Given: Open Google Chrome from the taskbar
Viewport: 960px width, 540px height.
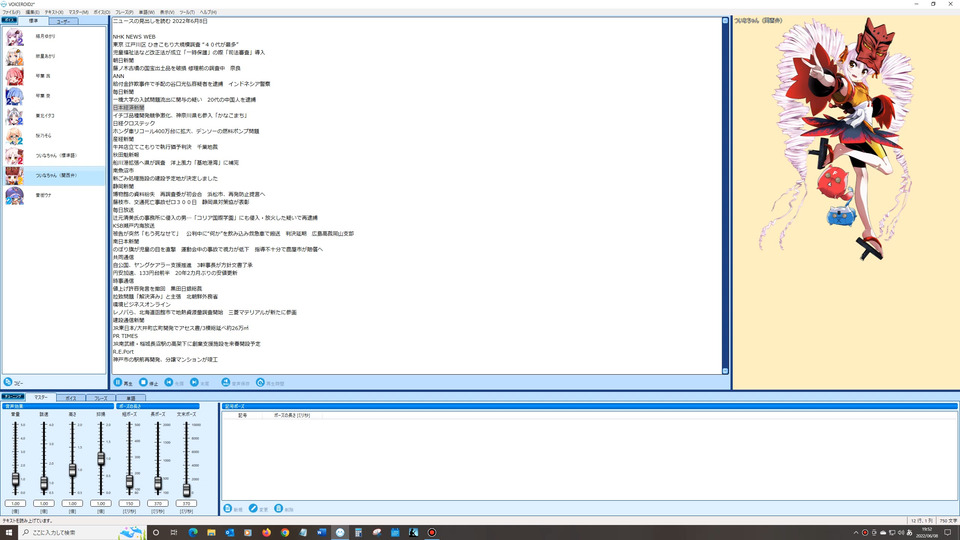Looking at the screenshot, I should point(285,532).
